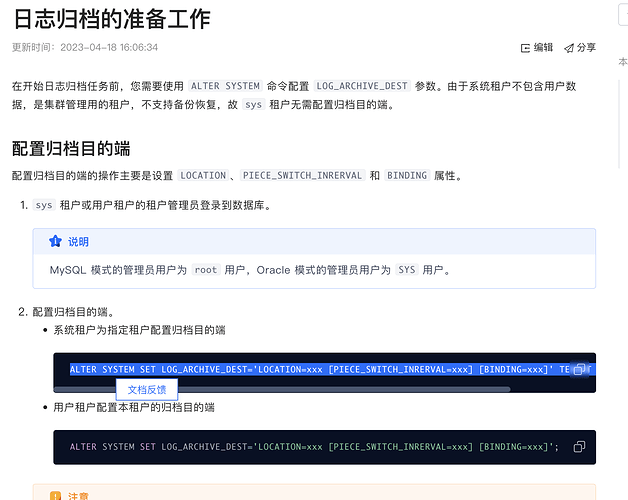Click the inline code BINDING

coord(407,175)
